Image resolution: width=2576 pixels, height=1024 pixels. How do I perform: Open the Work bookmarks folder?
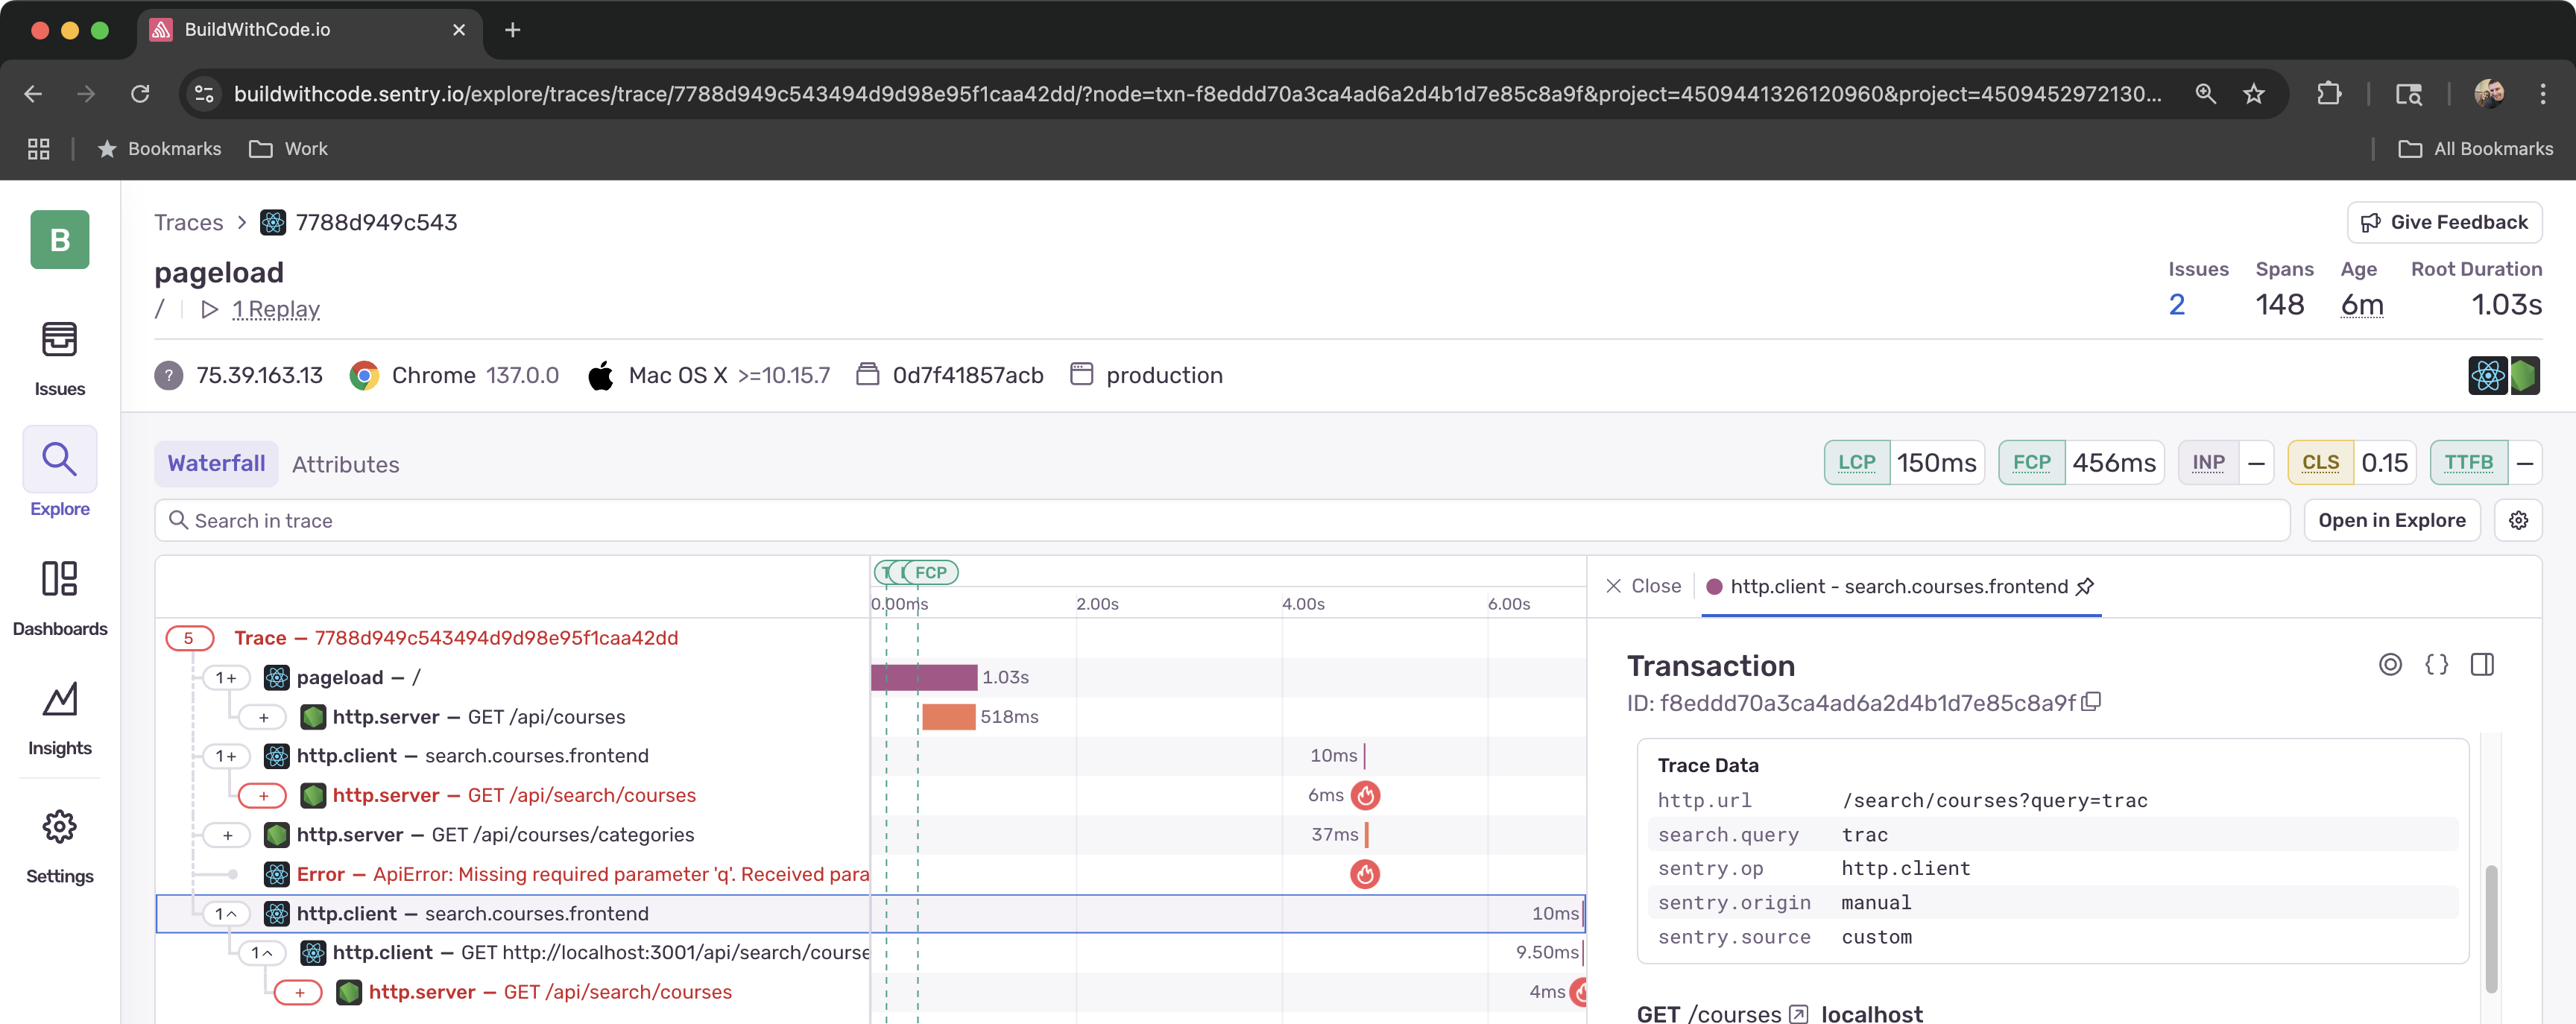288,148
